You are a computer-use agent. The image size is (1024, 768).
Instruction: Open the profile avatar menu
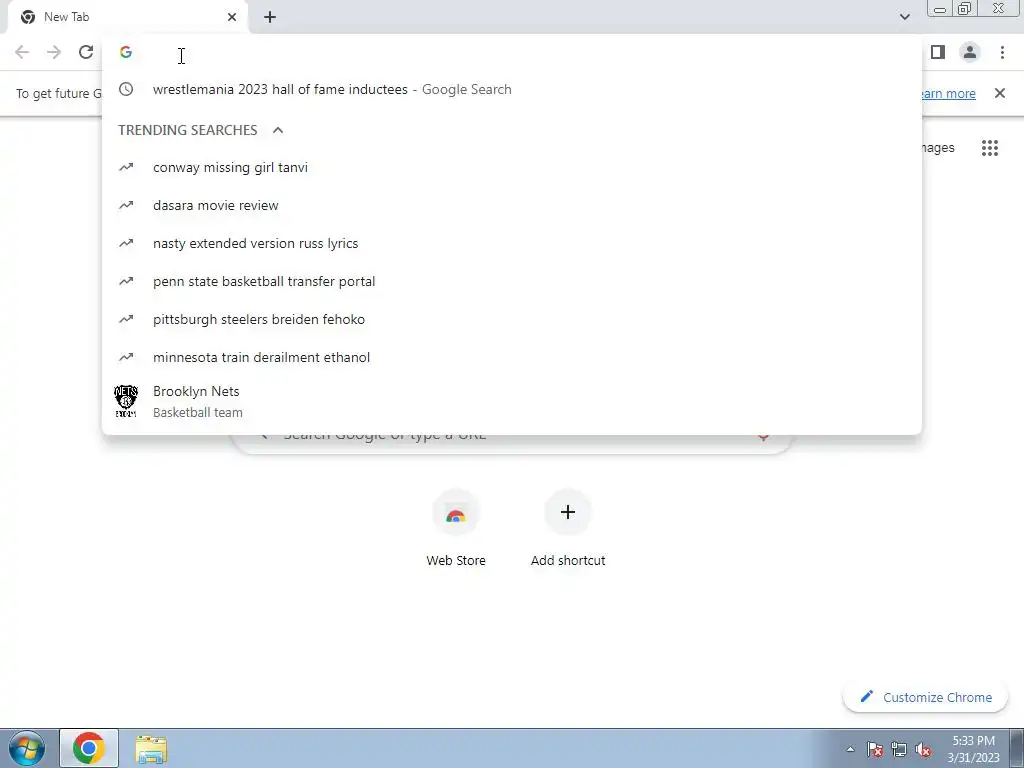click(970, 52)
